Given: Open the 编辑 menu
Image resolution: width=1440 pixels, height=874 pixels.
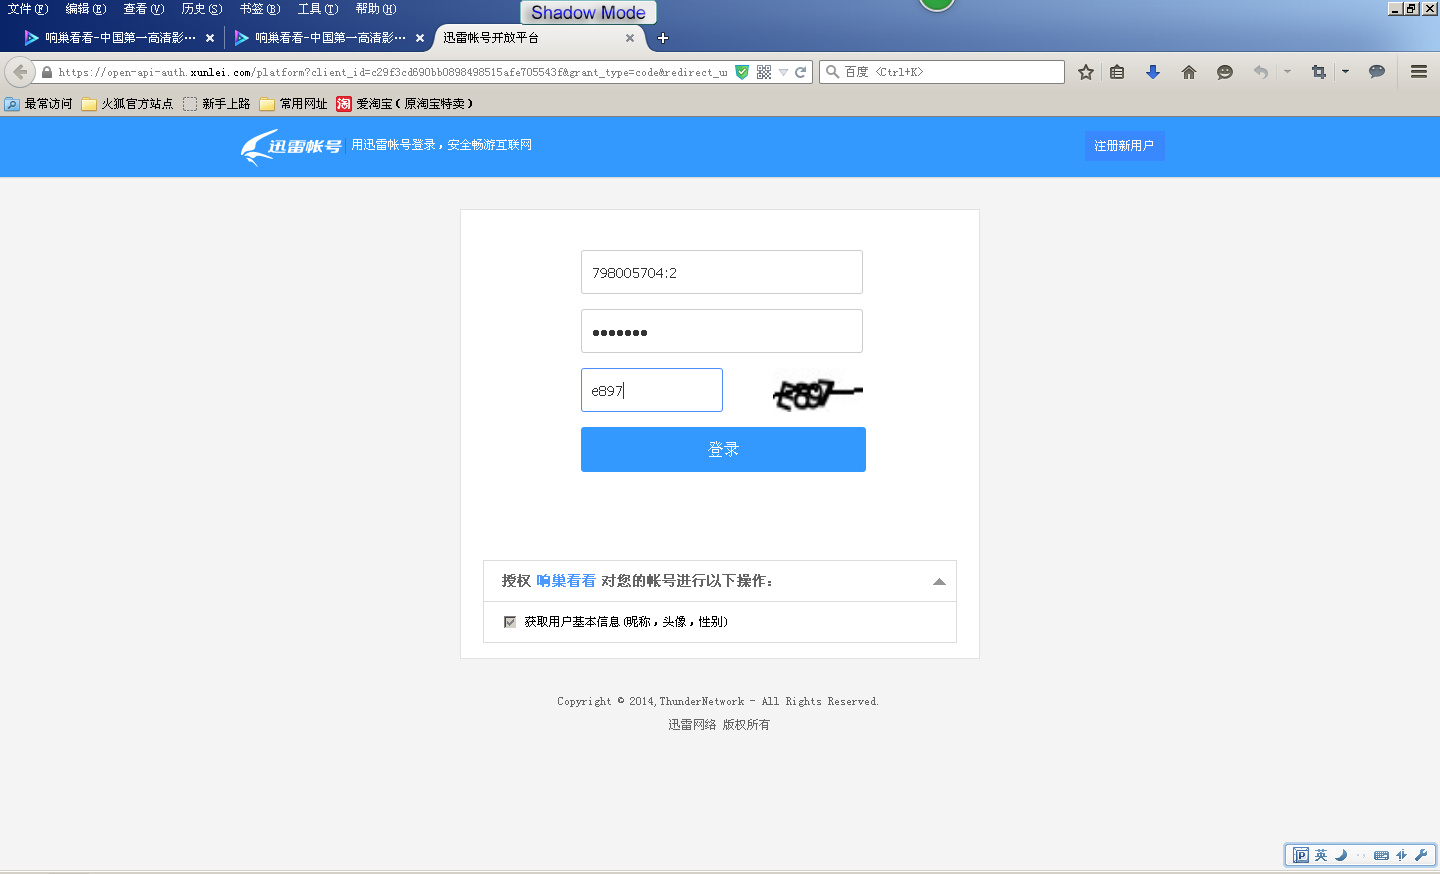Looking at the screenshot, I should coord(85,9).
